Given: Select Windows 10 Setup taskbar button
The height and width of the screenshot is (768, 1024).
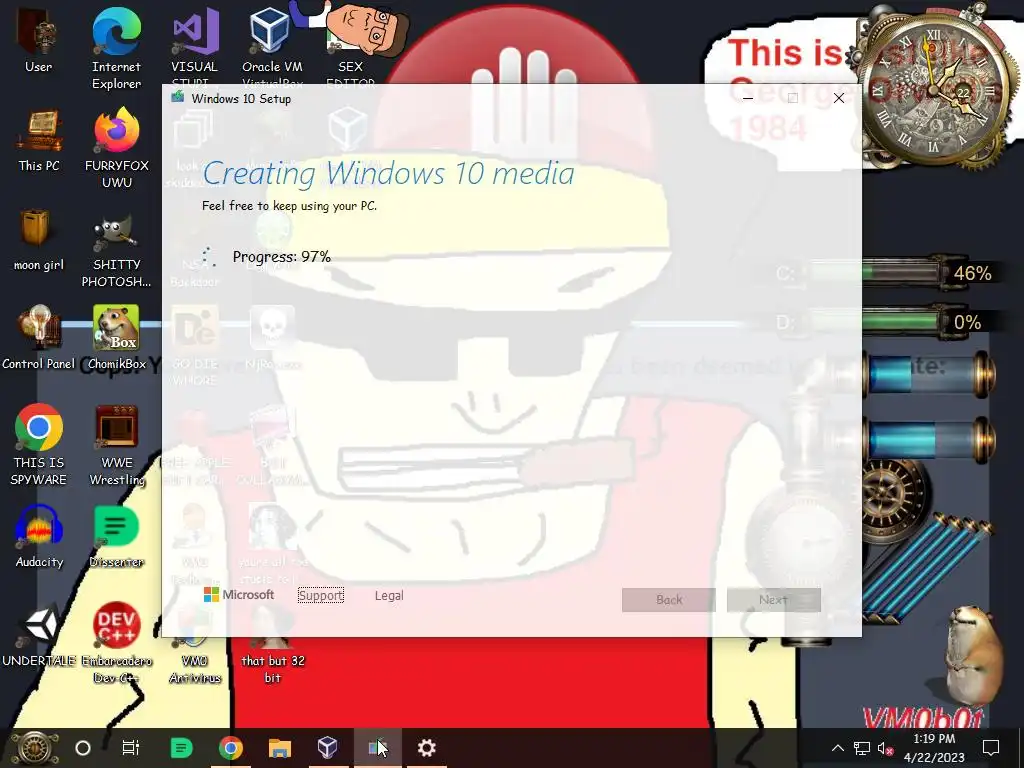Looking at the screenshot, I should [377, 748].
